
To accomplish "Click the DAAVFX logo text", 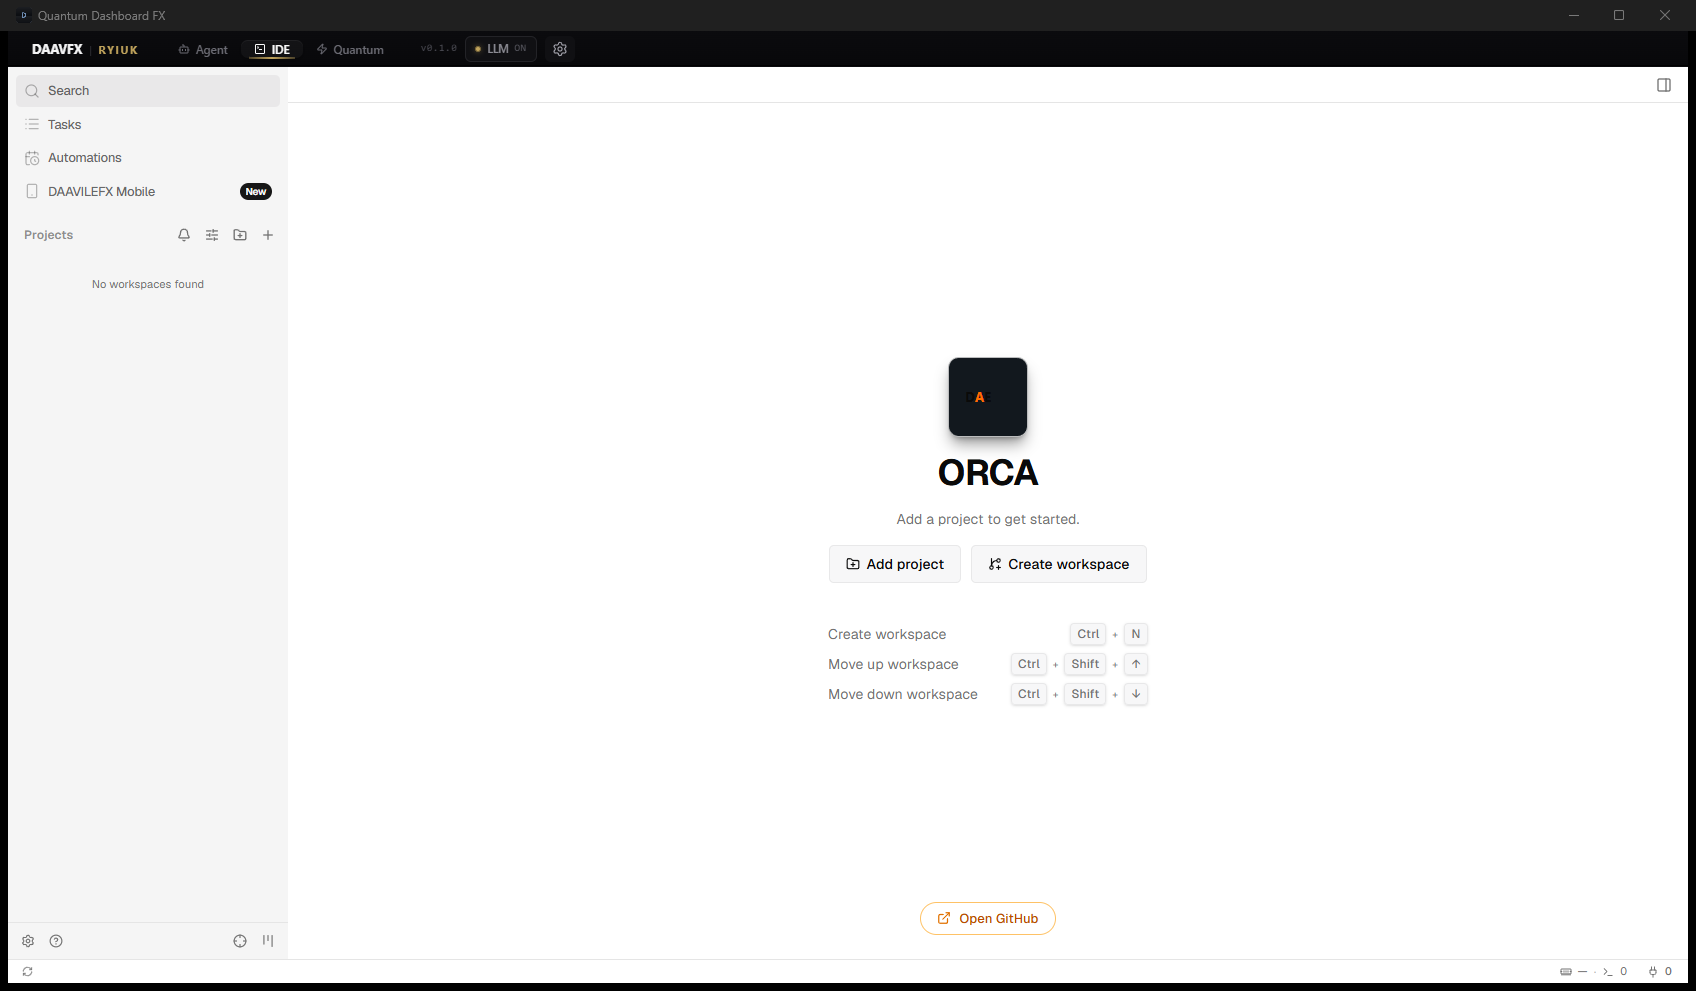I will pos(57,49).
